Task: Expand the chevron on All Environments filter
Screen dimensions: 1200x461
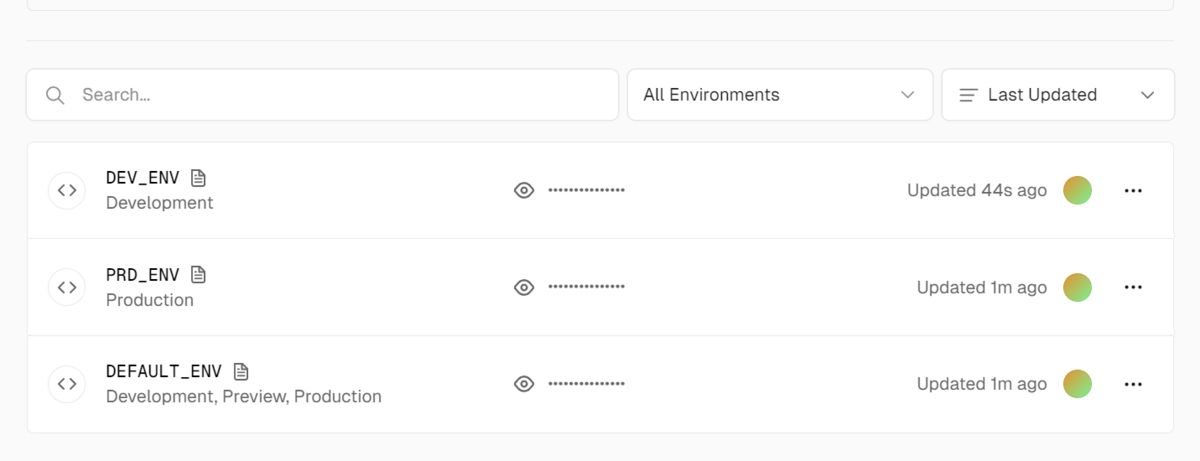Action: [908, 95]
